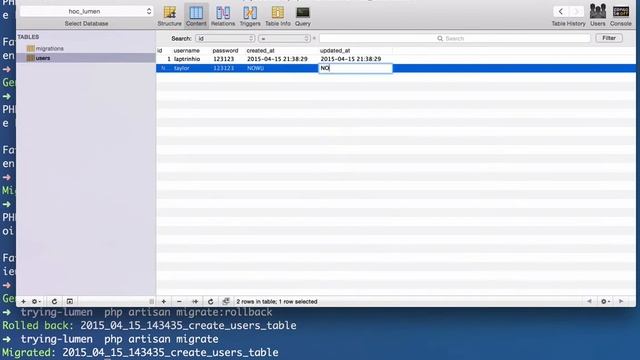Click the Search input field
The width and height of the screenshot is (640, 360).
click(x=455, y=38)
